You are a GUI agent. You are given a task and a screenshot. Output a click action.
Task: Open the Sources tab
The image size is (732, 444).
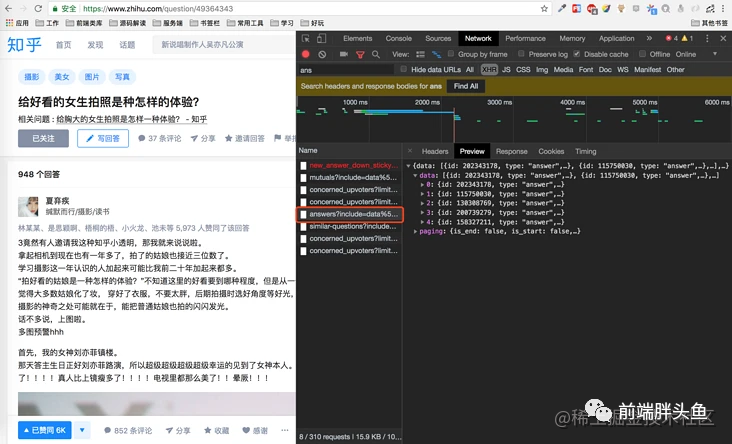(x=438, y=38)
